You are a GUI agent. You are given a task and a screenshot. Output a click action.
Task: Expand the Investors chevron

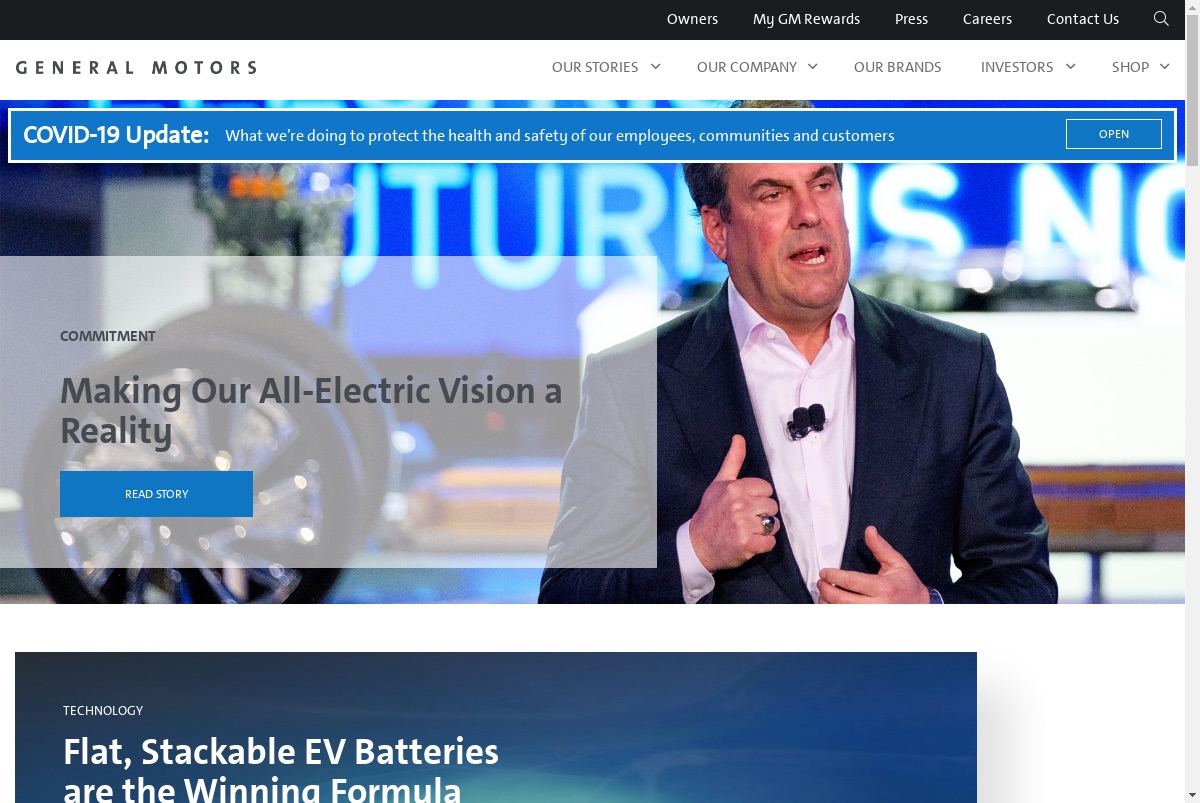(x=1070, y=66)
